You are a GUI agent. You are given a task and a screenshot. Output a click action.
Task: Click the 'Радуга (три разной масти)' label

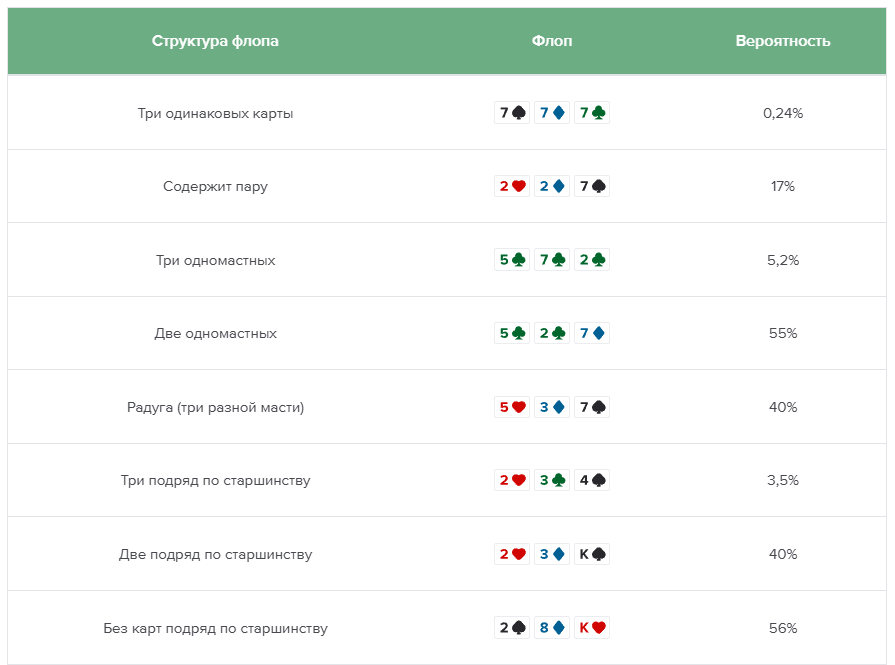[x=215, y=407]
